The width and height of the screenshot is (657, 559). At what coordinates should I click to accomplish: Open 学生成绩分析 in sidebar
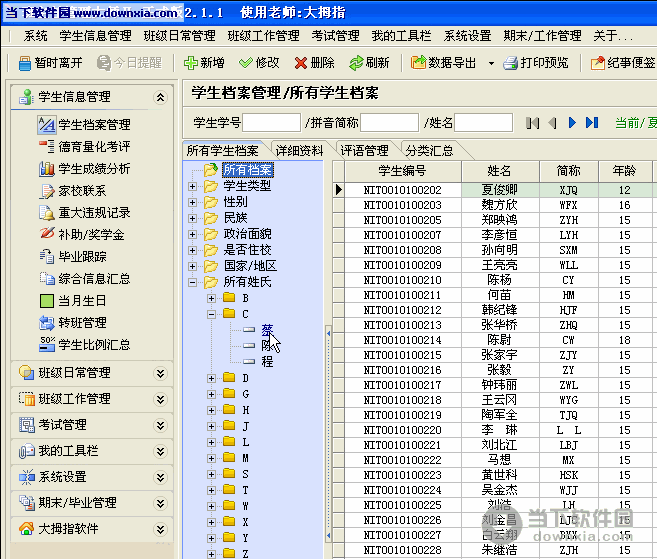[47, 169]
